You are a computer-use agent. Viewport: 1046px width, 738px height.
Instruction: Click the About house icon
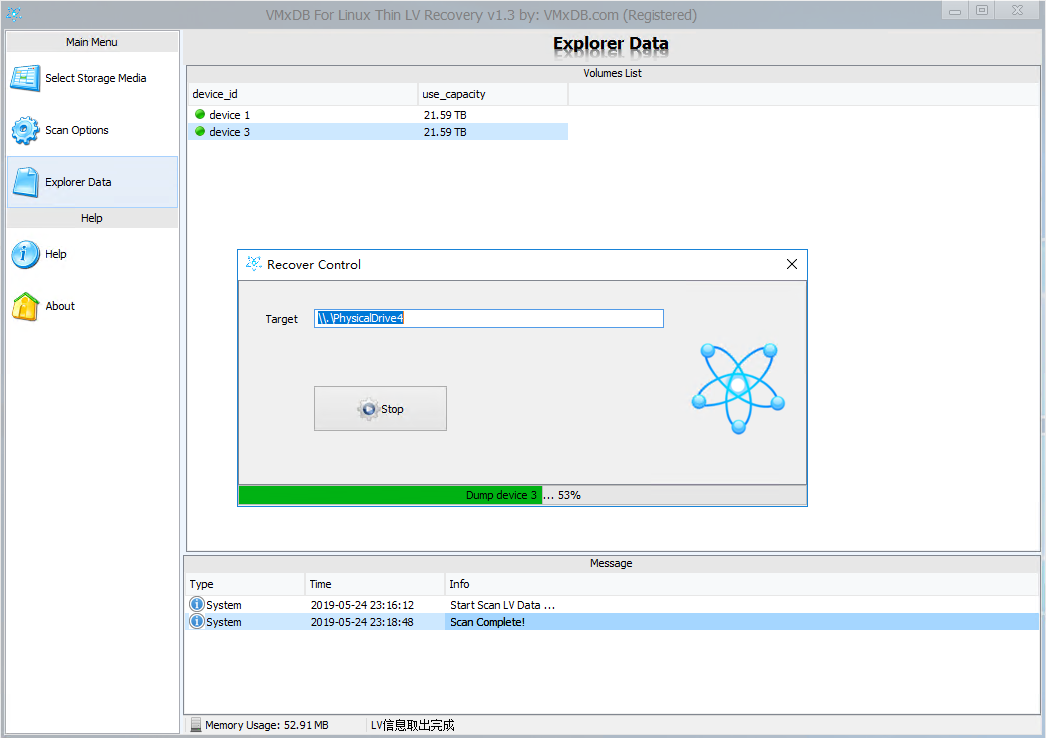point(25,306)
